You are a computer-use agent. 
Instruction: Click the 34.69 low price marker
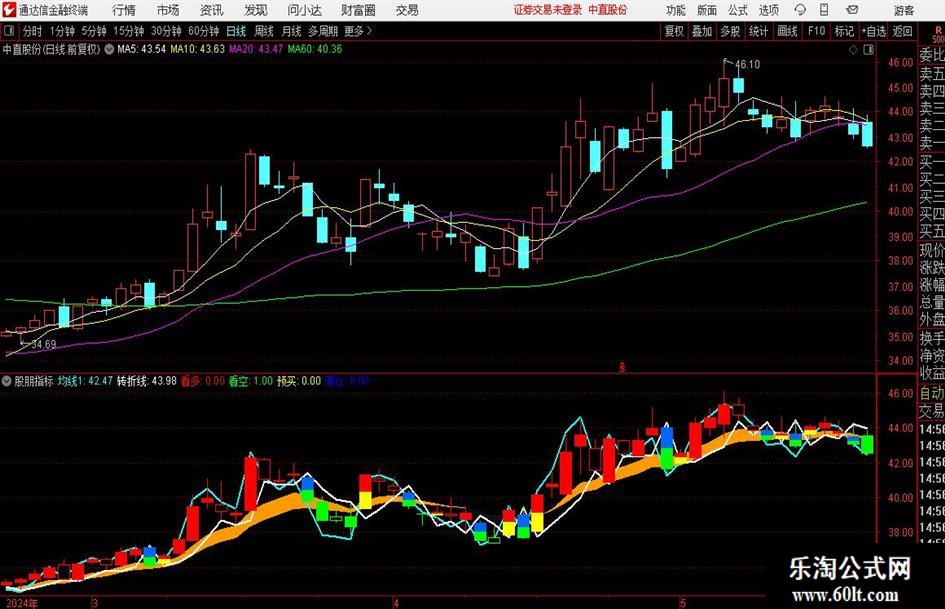tap(43, 344)
